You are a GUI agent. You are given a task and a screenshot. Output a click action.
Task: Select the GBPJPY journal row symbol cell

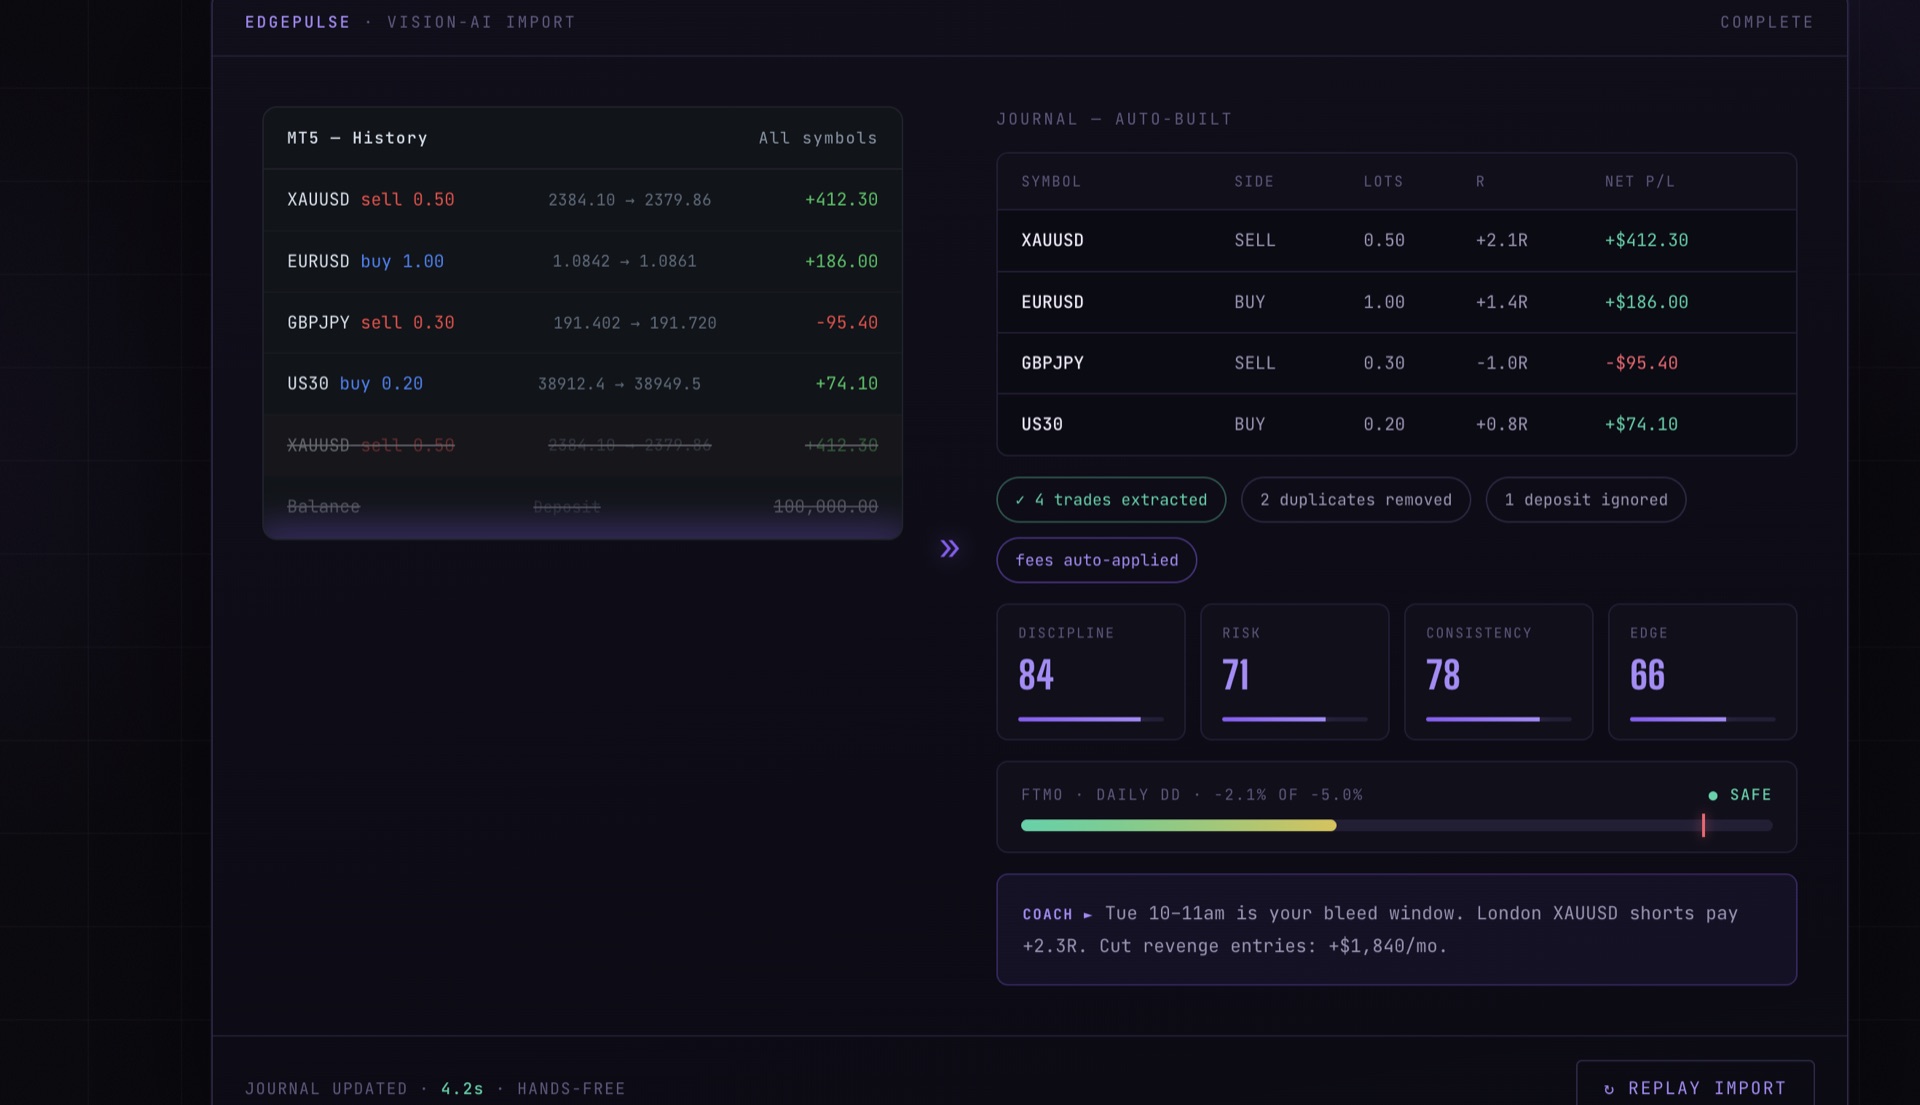coord(1052,363)
